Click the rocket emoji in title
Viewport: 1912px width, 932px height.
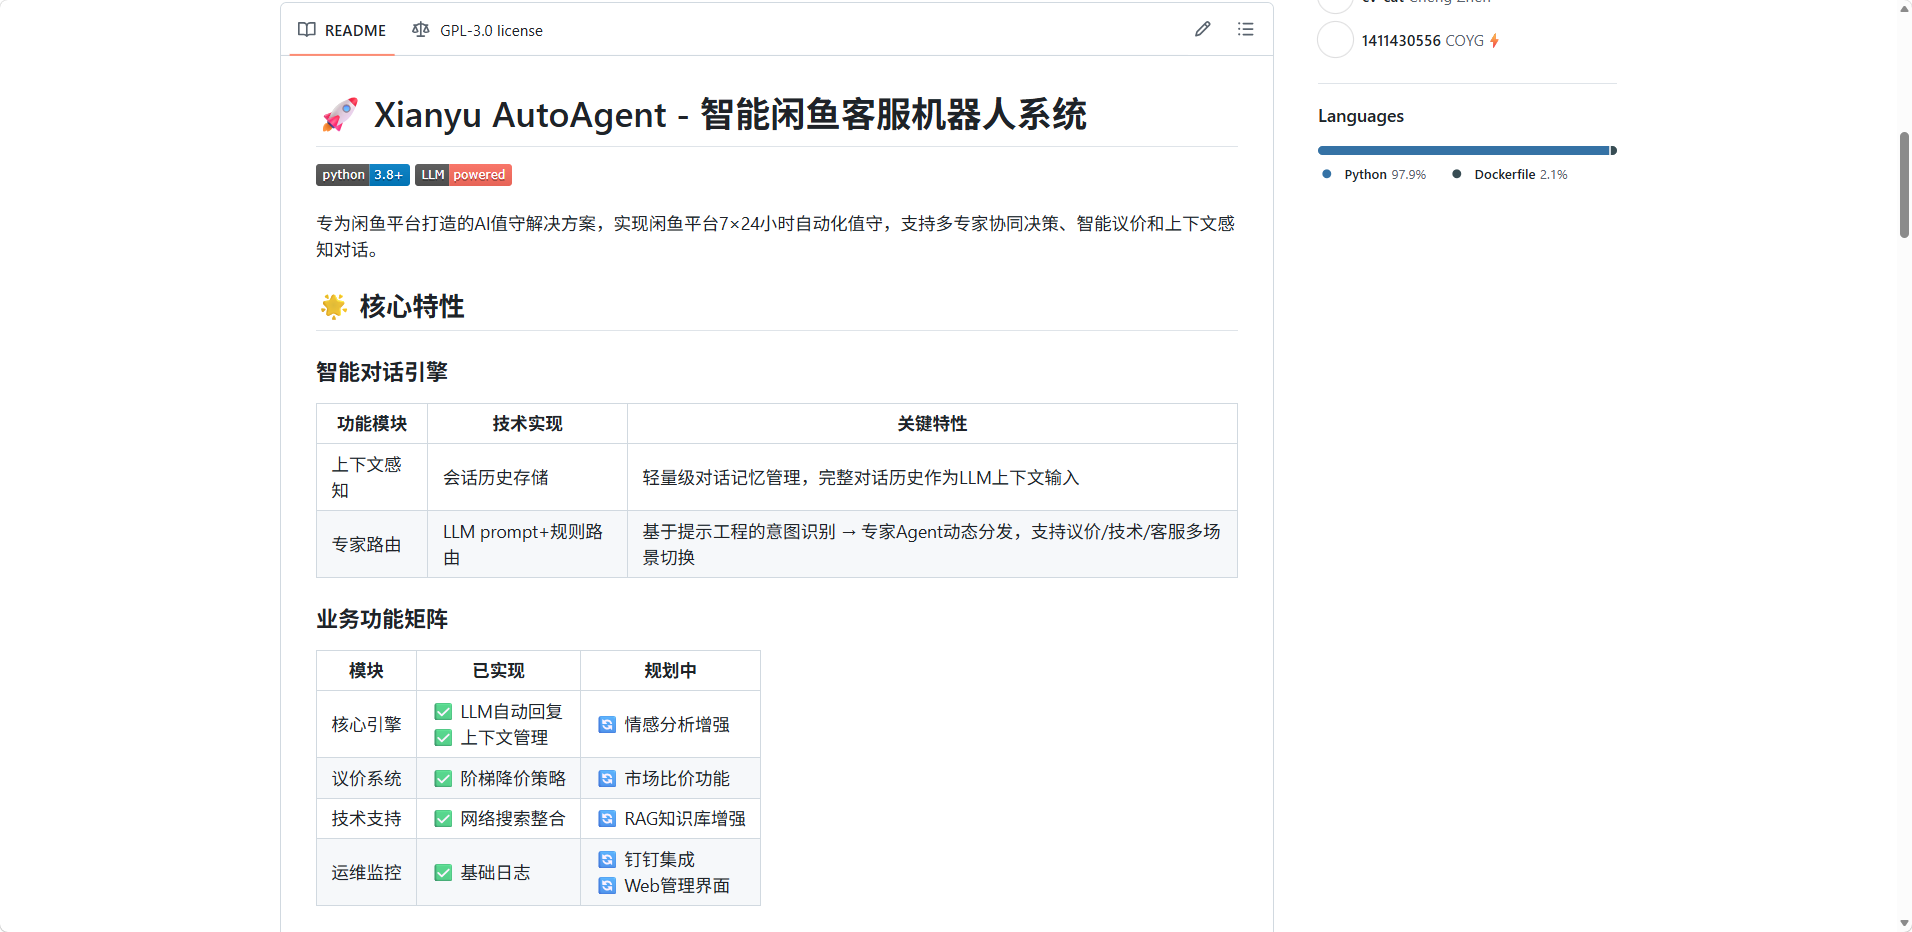(340, 115)
